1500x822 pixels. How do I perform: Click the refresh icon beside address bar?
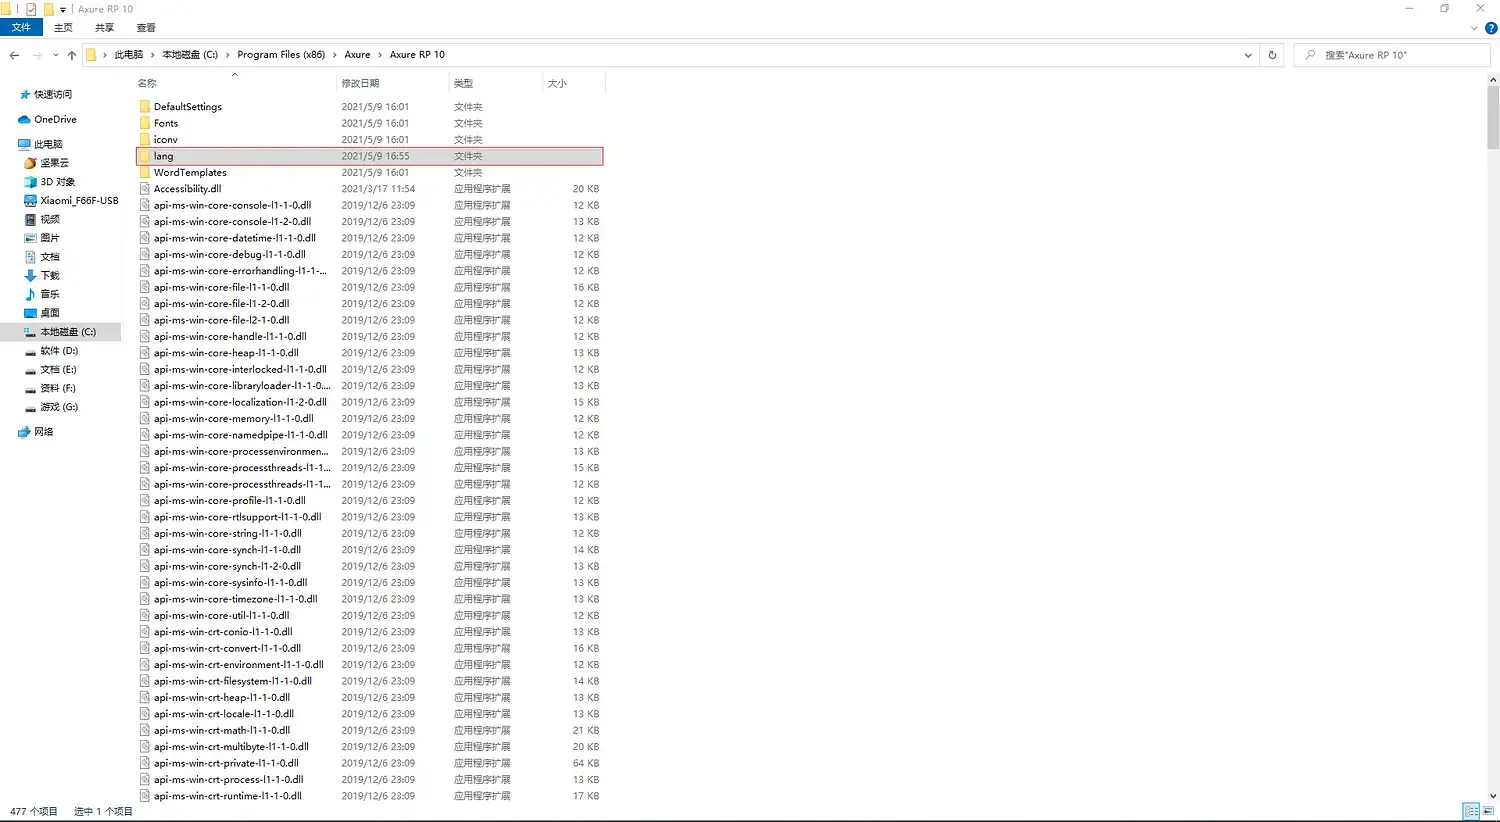1272,55
